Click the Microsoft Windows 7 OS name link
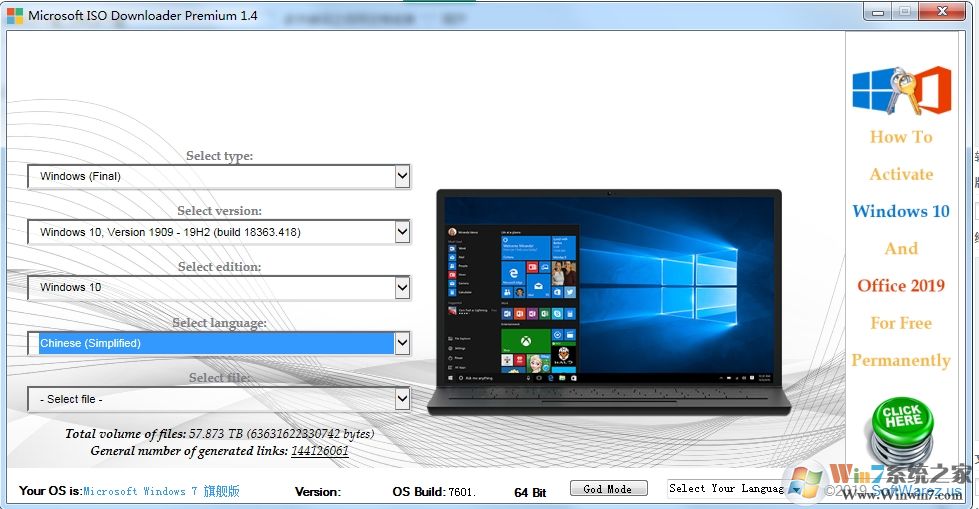Viewport: 979px width, 509px height. 161,491
